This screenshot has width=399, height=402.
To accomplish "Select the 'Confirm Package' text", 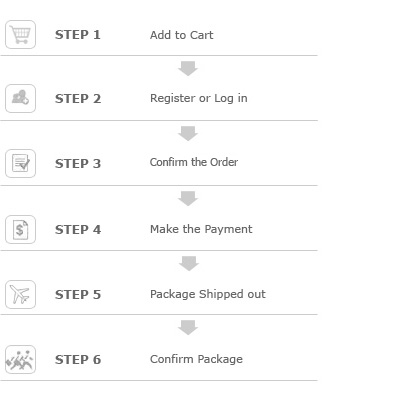I will (x=196, y=359).
